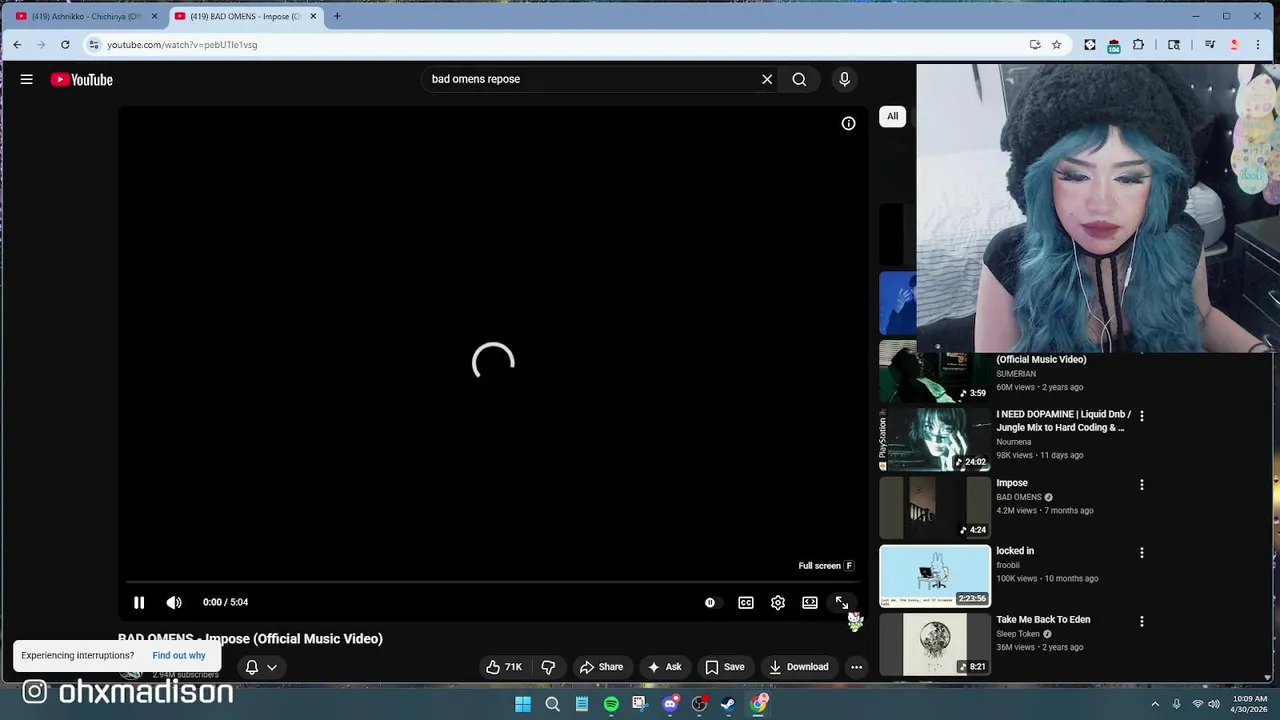The height and width of the screenshot is (720, 1280).
Task: Go back in browser history
Action: tap(17, 45)
